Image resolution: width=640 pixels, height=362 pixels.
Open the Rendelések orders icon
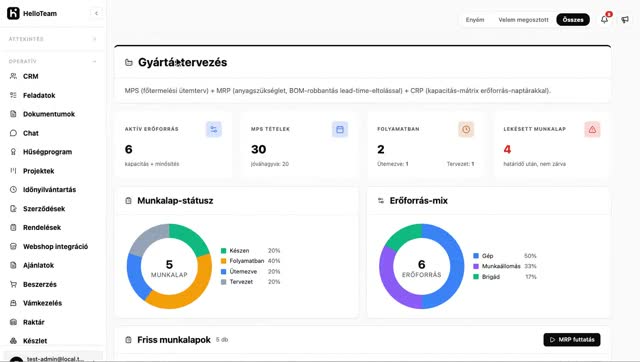[x=13, y=227]
